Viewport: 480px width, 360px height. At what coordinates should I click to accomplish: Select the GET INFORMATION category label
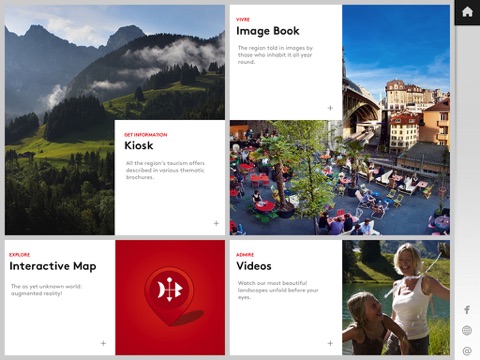(x=146, y=135)
